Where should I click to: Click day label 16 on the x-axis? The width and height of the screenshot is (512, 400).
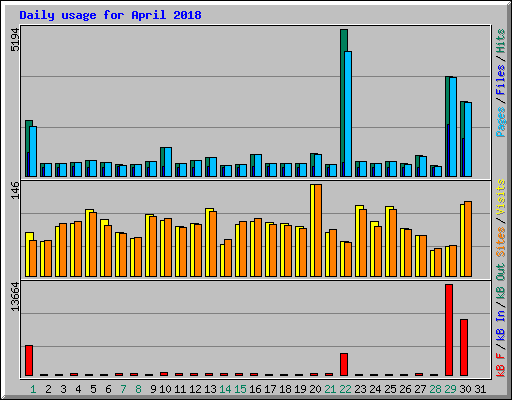pos(255,389)
